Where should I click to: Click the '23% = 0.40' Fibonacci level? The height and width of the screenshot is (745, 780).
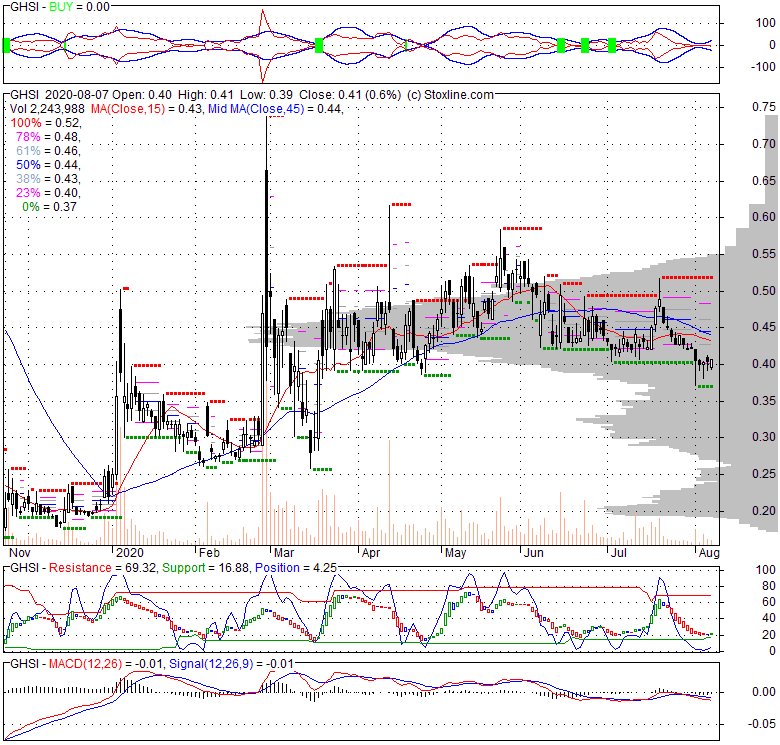(x=48, y=192)
